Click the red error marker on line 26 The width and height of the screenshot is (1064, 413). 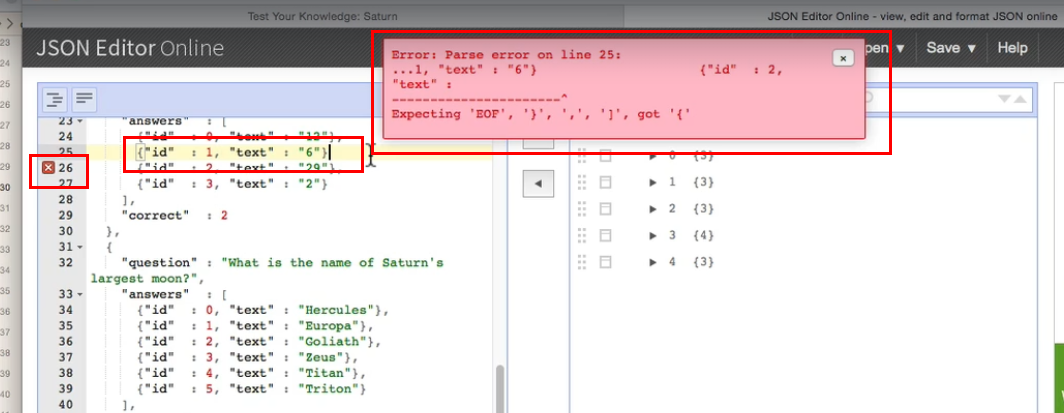(x=48, y=168)
